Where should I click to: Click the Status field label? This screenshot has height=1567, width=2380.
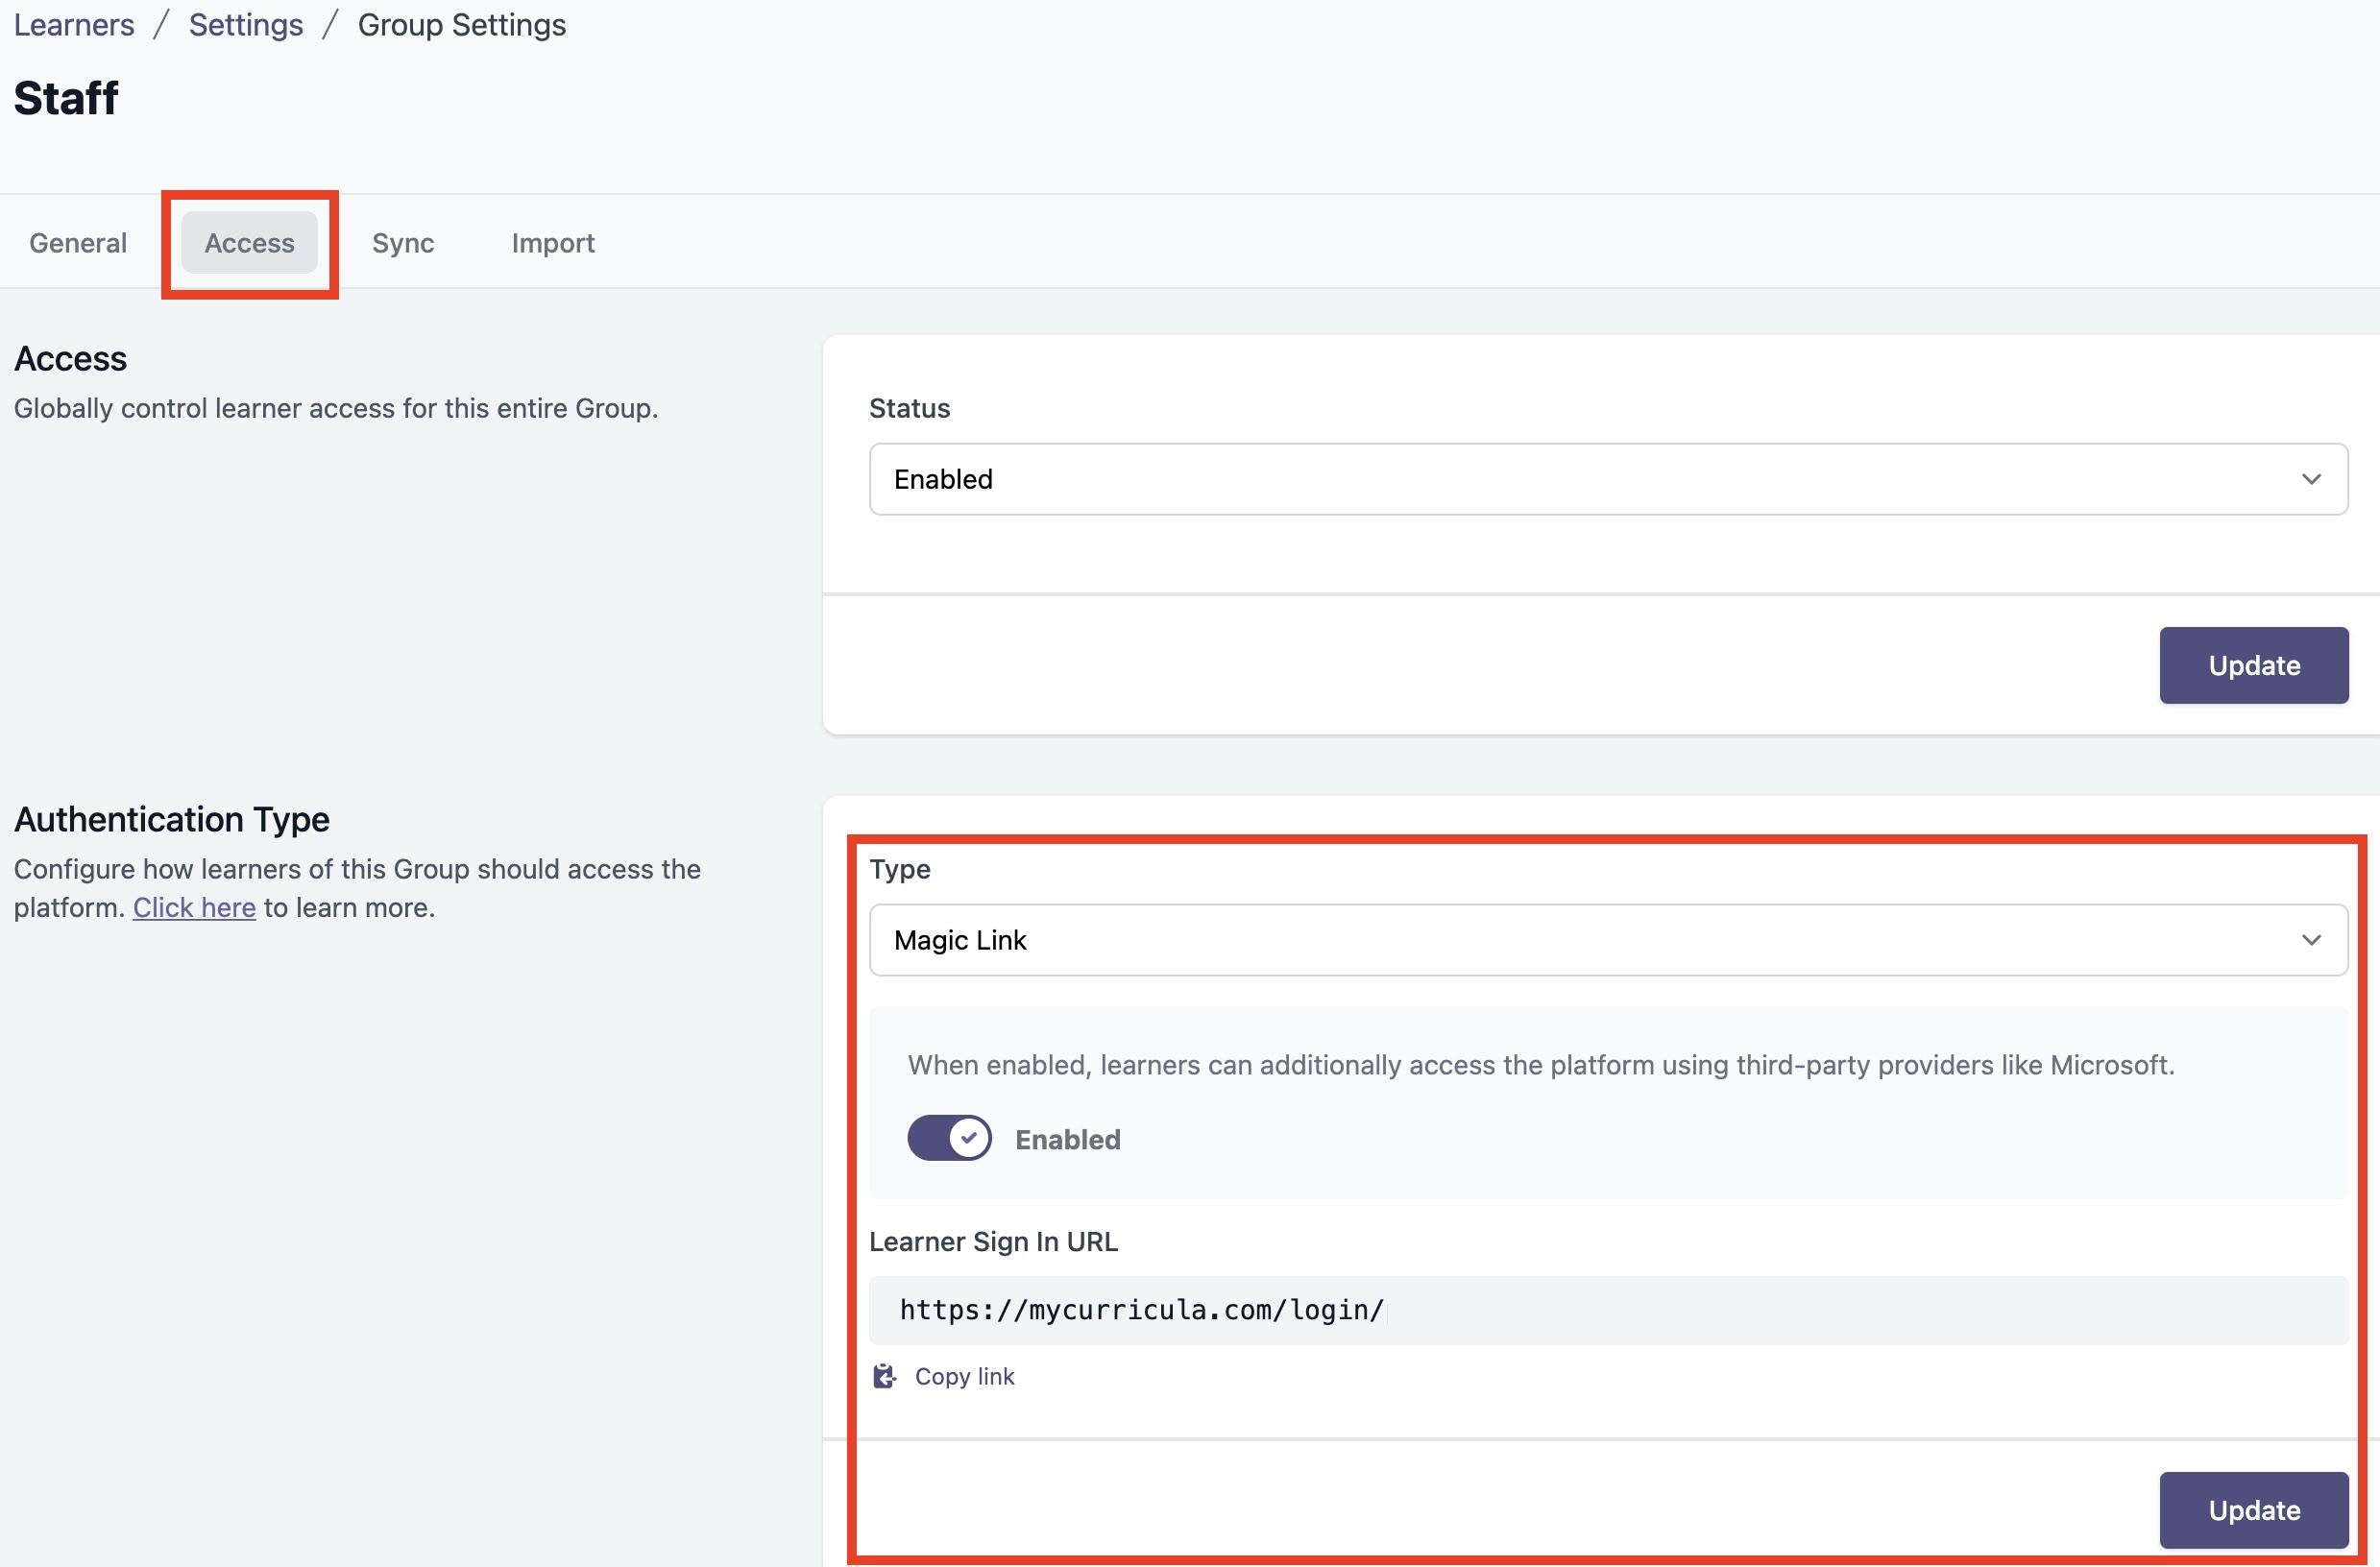909,408
